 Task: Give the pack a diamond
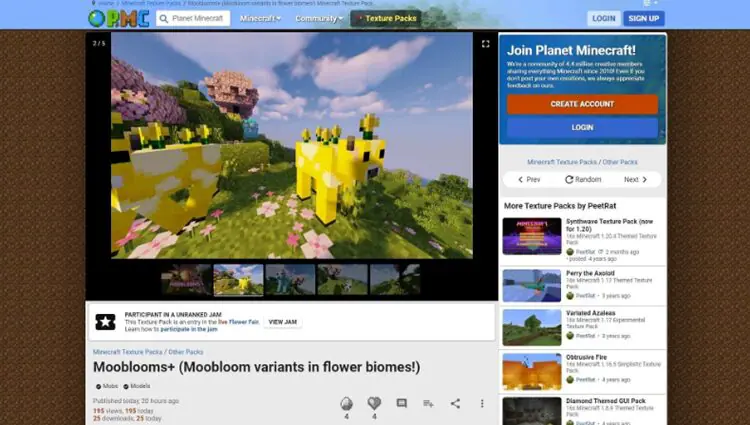347,403
